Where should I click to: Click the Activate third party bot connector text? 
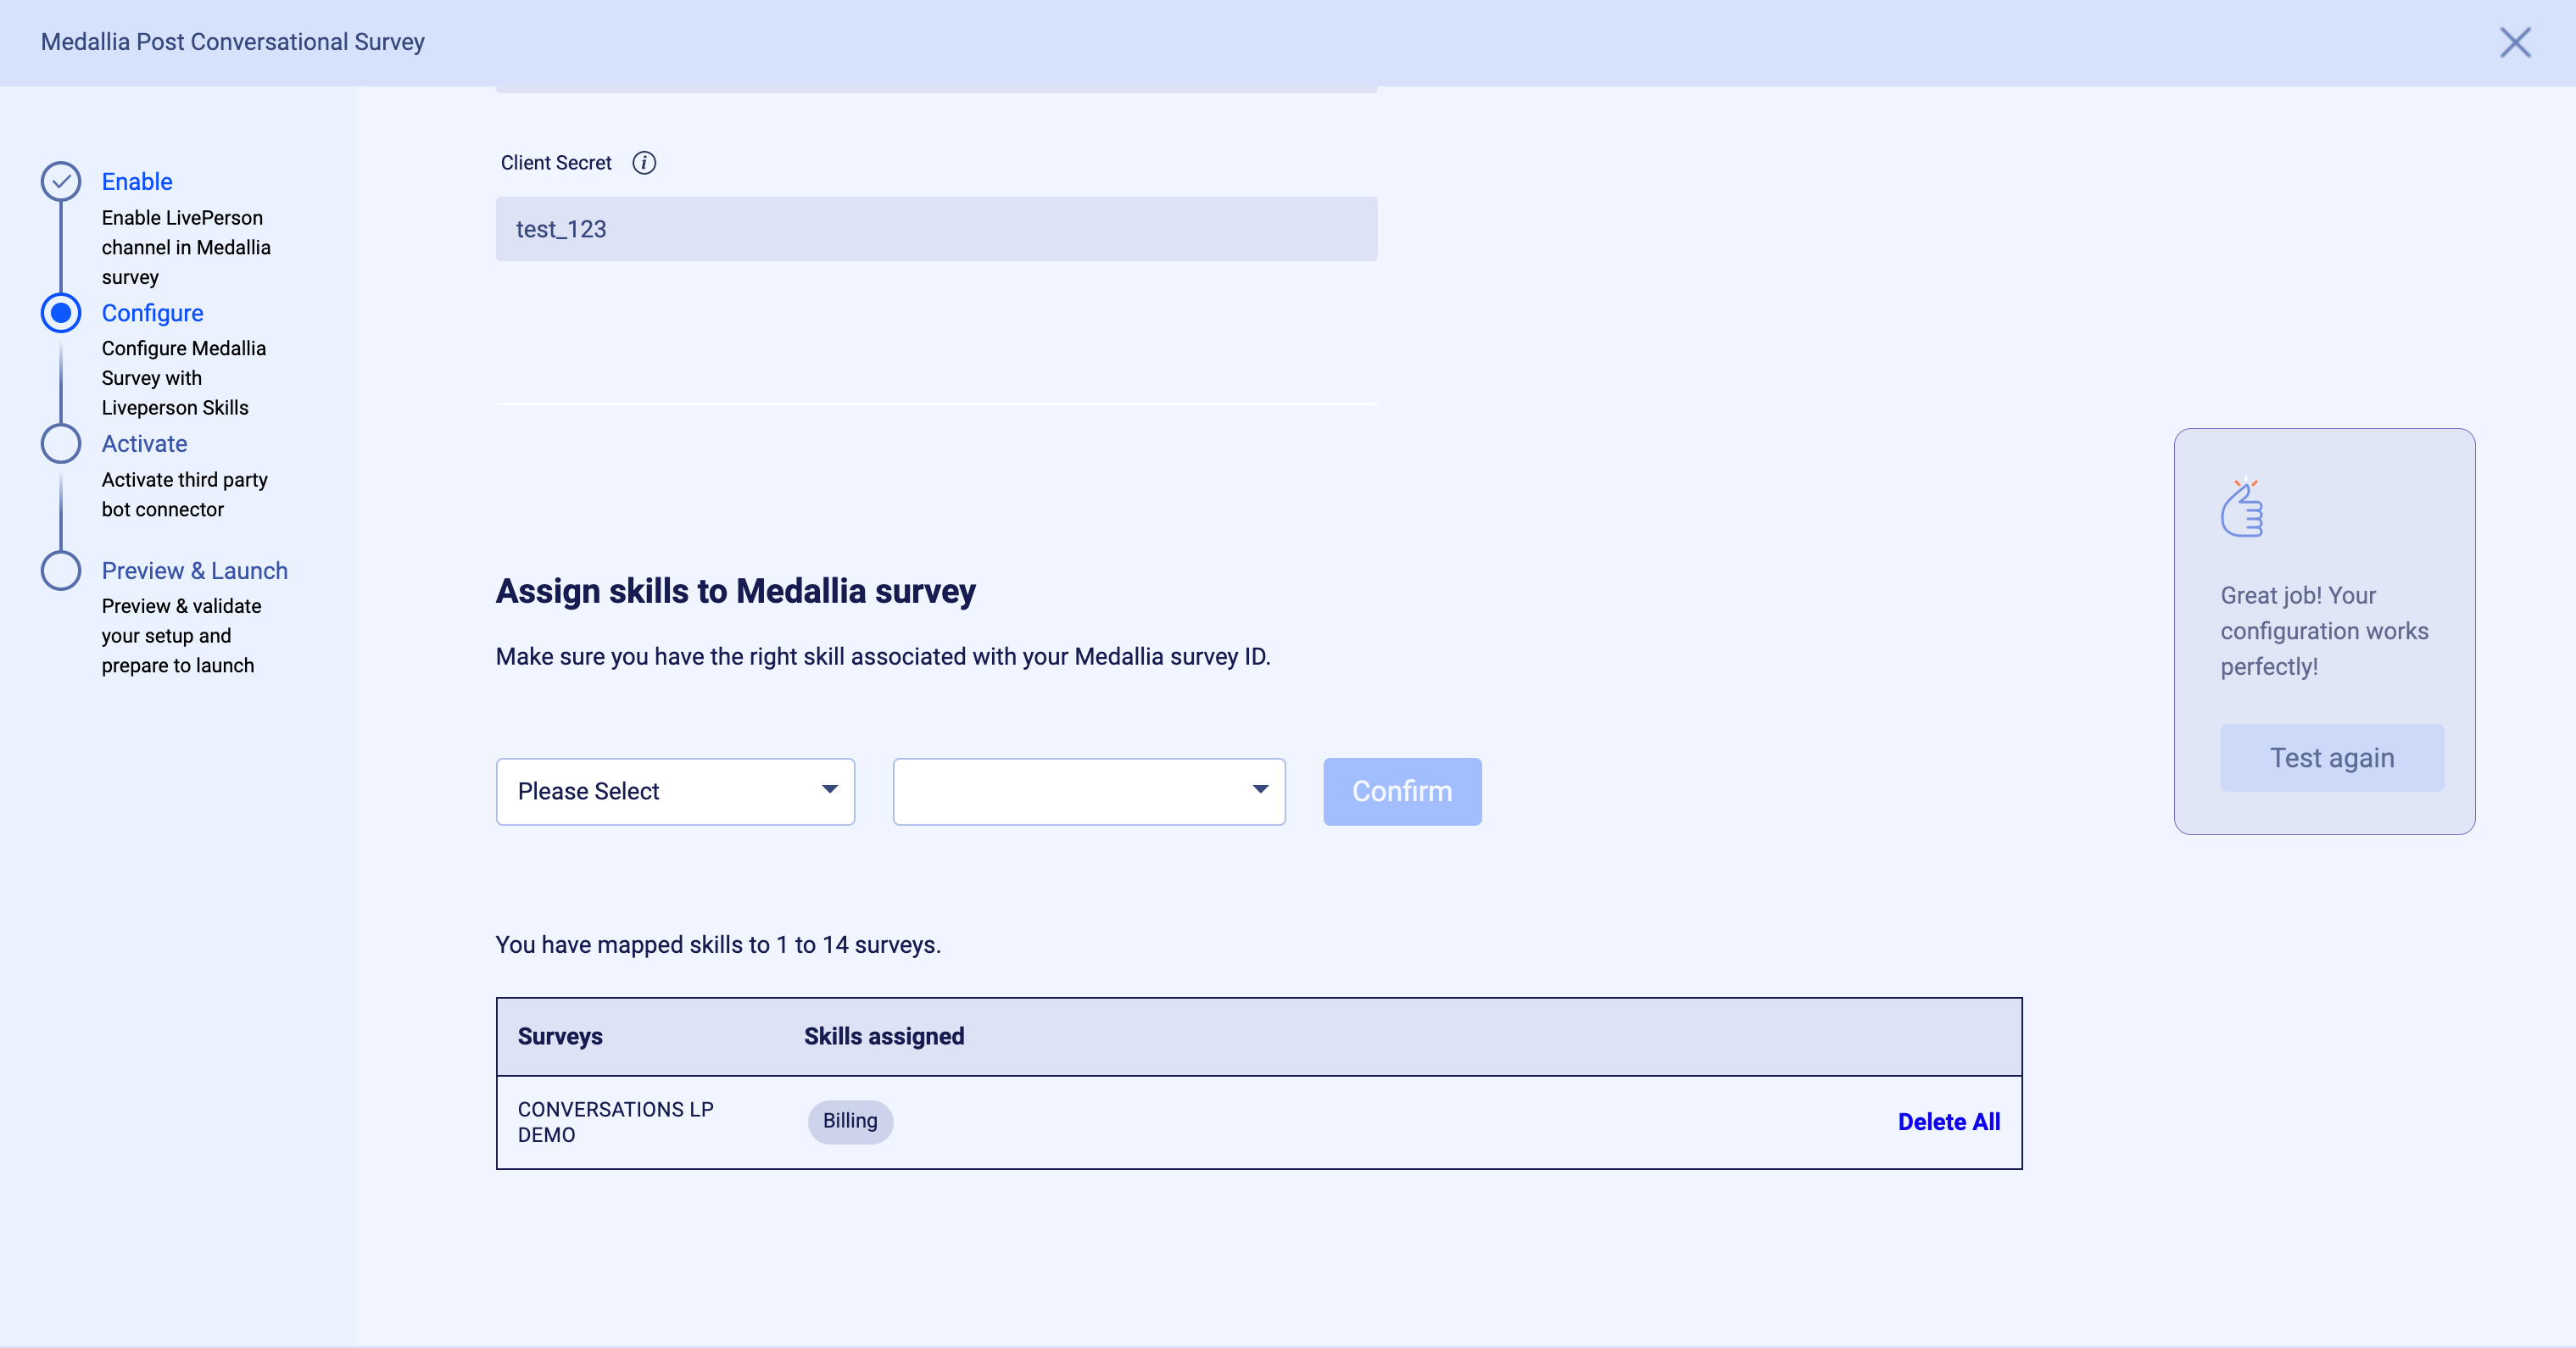tap(185, 494)
